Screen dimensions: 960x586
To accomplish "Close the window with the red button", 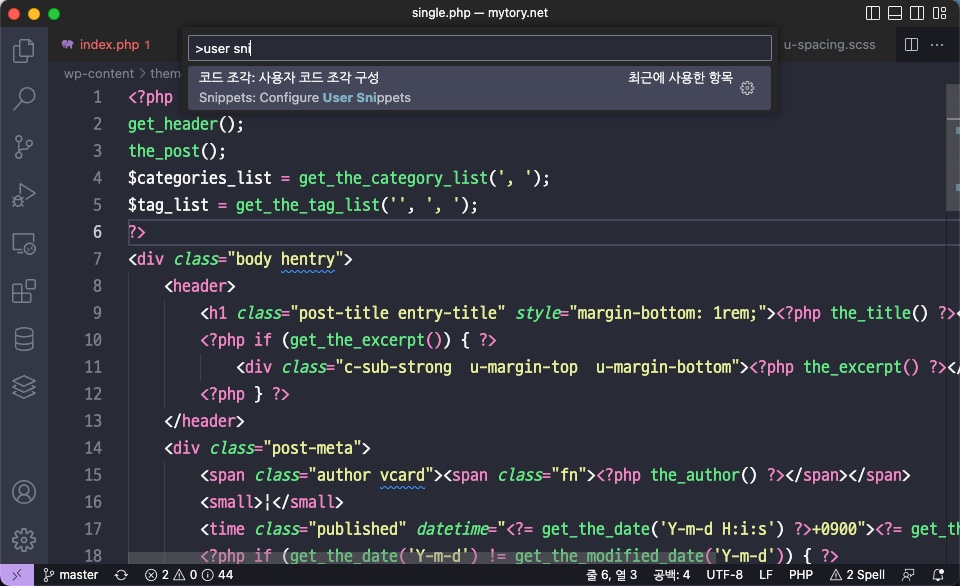I will [13, 13].
